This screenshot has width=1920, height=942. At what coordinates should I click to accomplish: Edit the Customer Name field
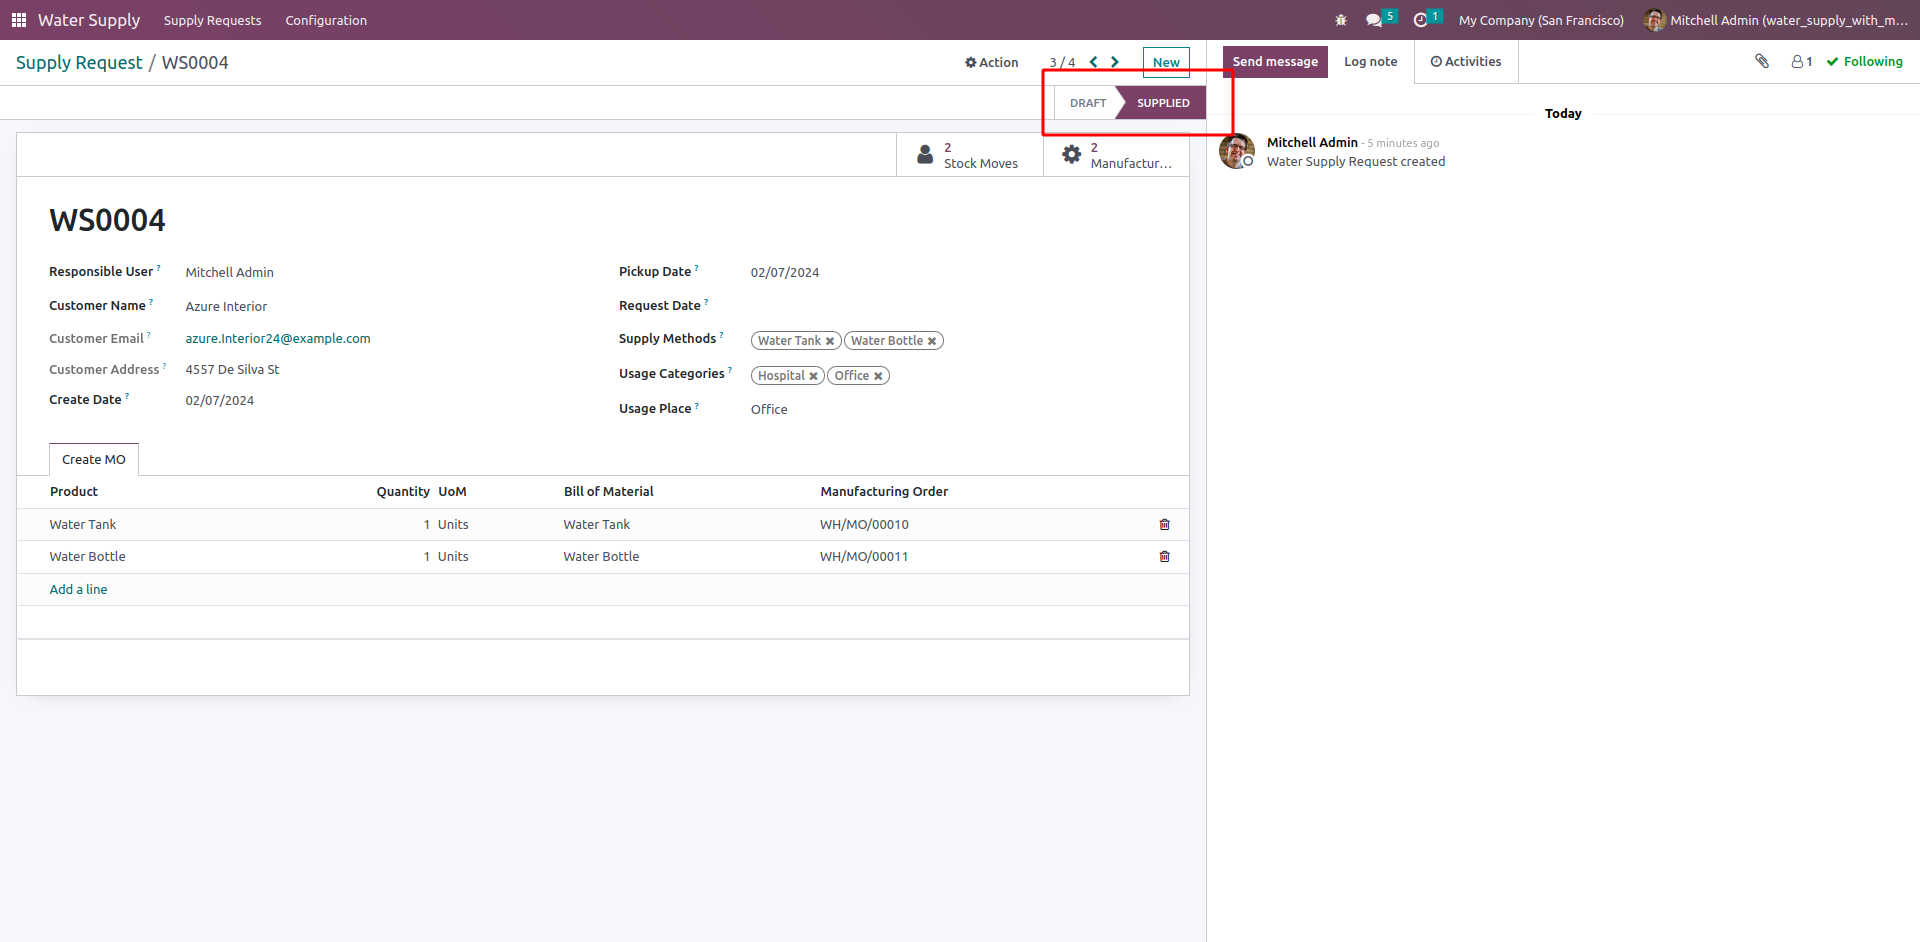tap(226, 306)
